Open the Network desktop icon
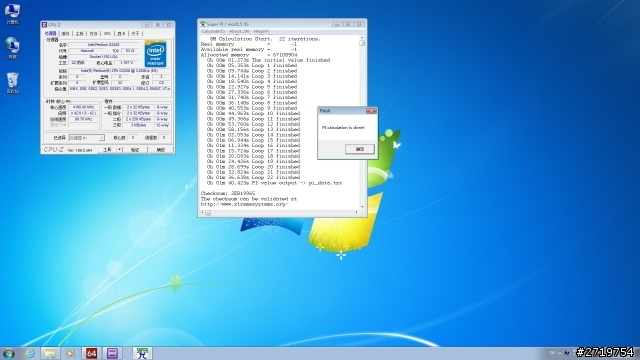 (x=12, y=48)
